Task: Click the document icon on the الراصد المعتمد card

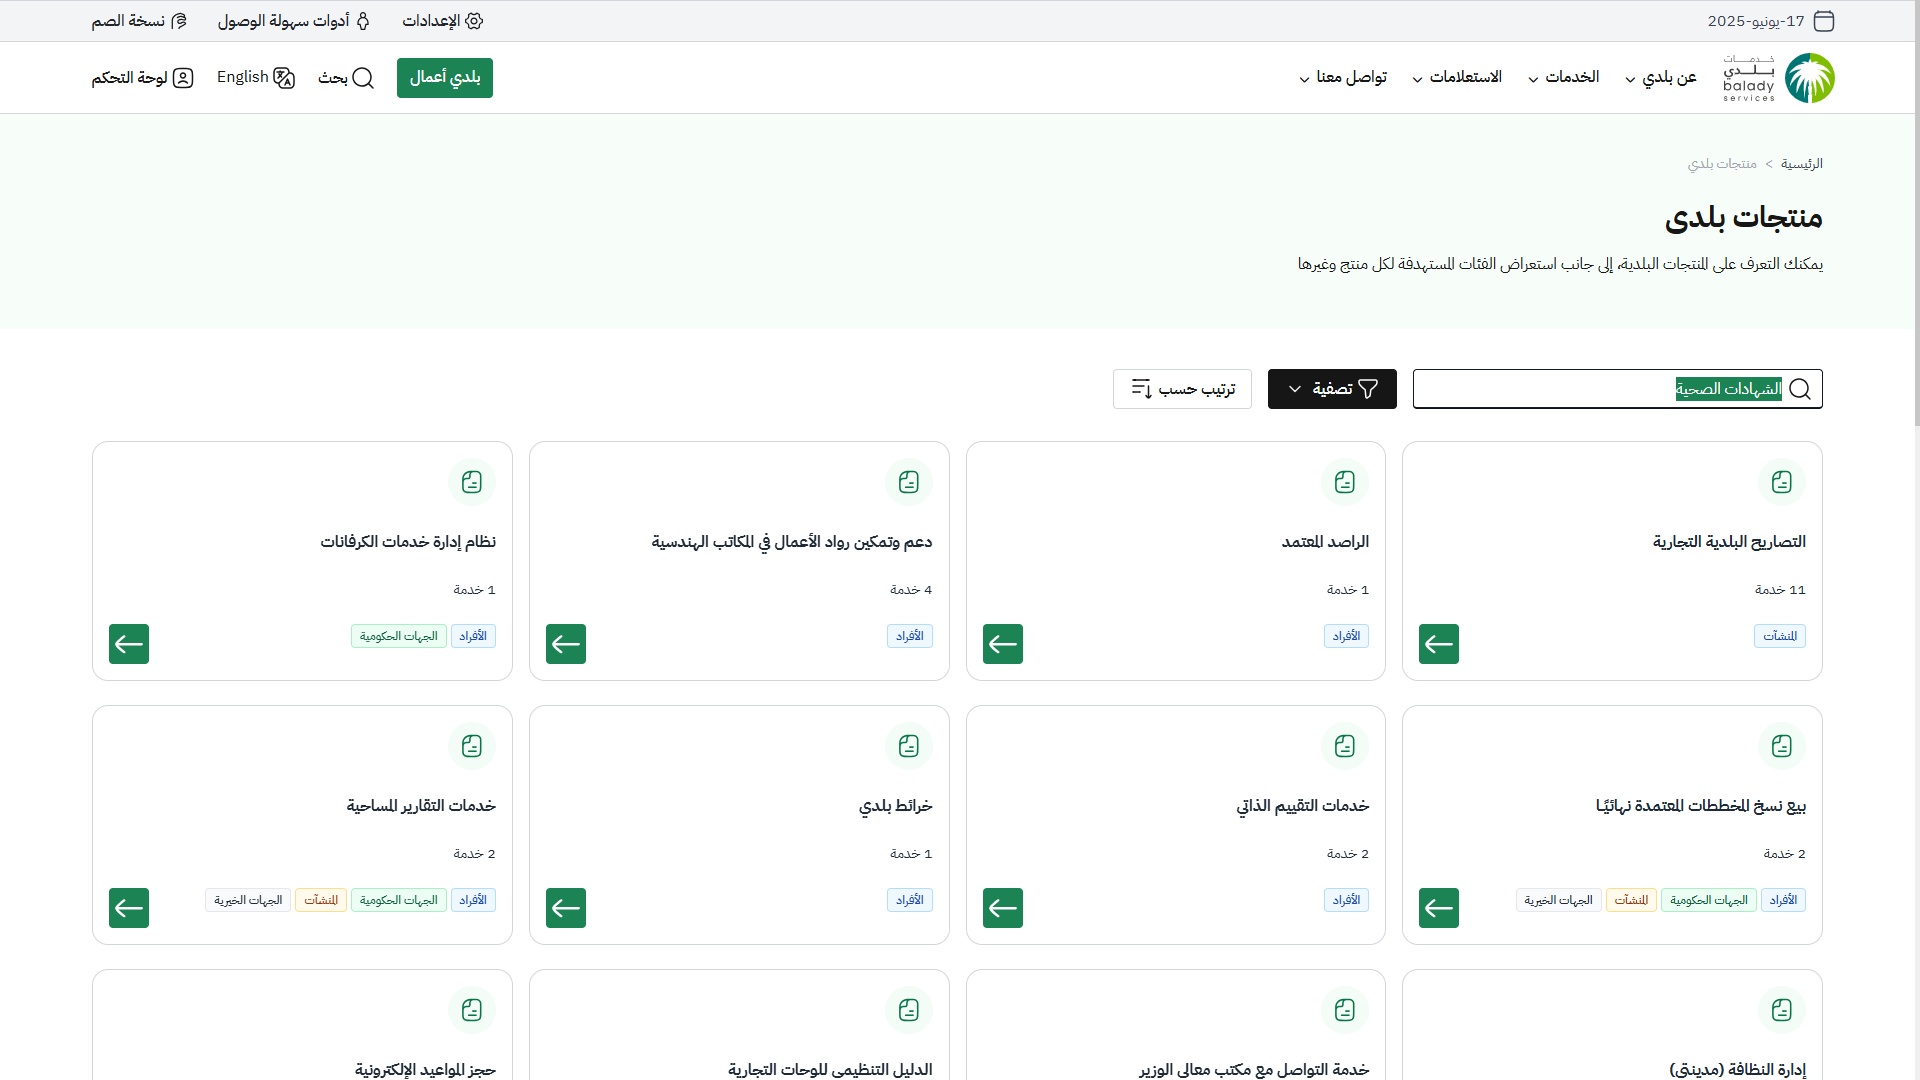Action: (x=1344, y=482)
